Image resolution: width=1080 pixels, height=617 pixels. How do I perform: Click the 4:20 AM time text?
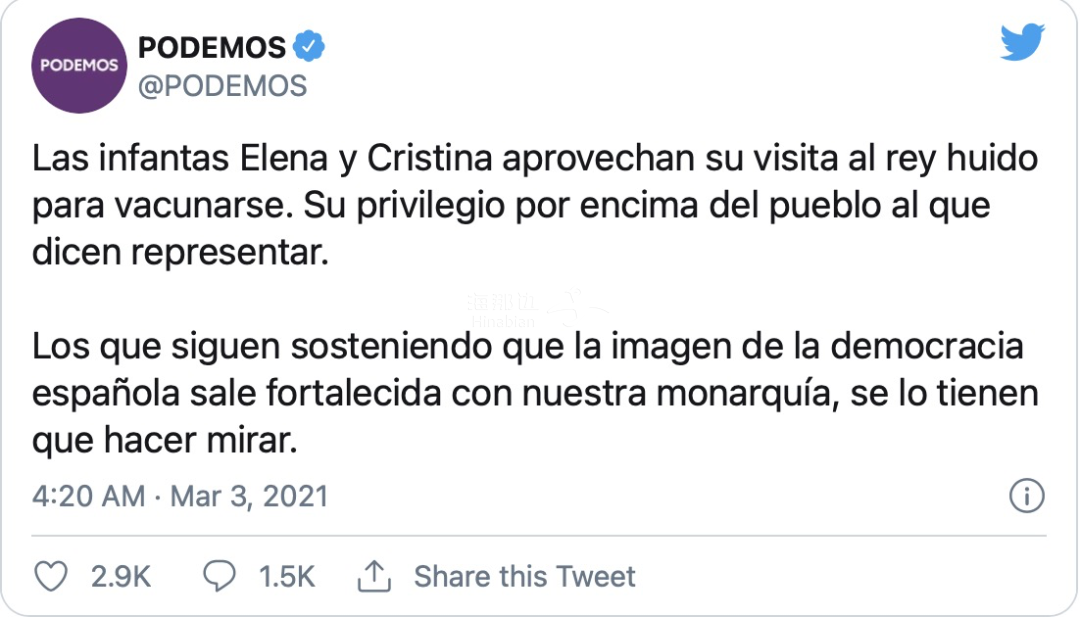pyautogui.click(x=89, y=496)
